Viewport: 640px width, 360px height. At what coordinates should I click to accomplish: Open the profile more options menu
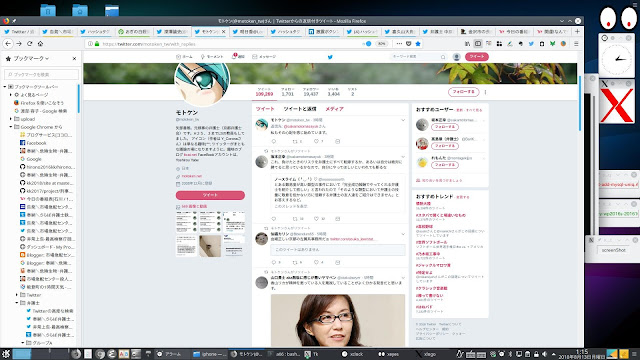[x=485, y=92]
